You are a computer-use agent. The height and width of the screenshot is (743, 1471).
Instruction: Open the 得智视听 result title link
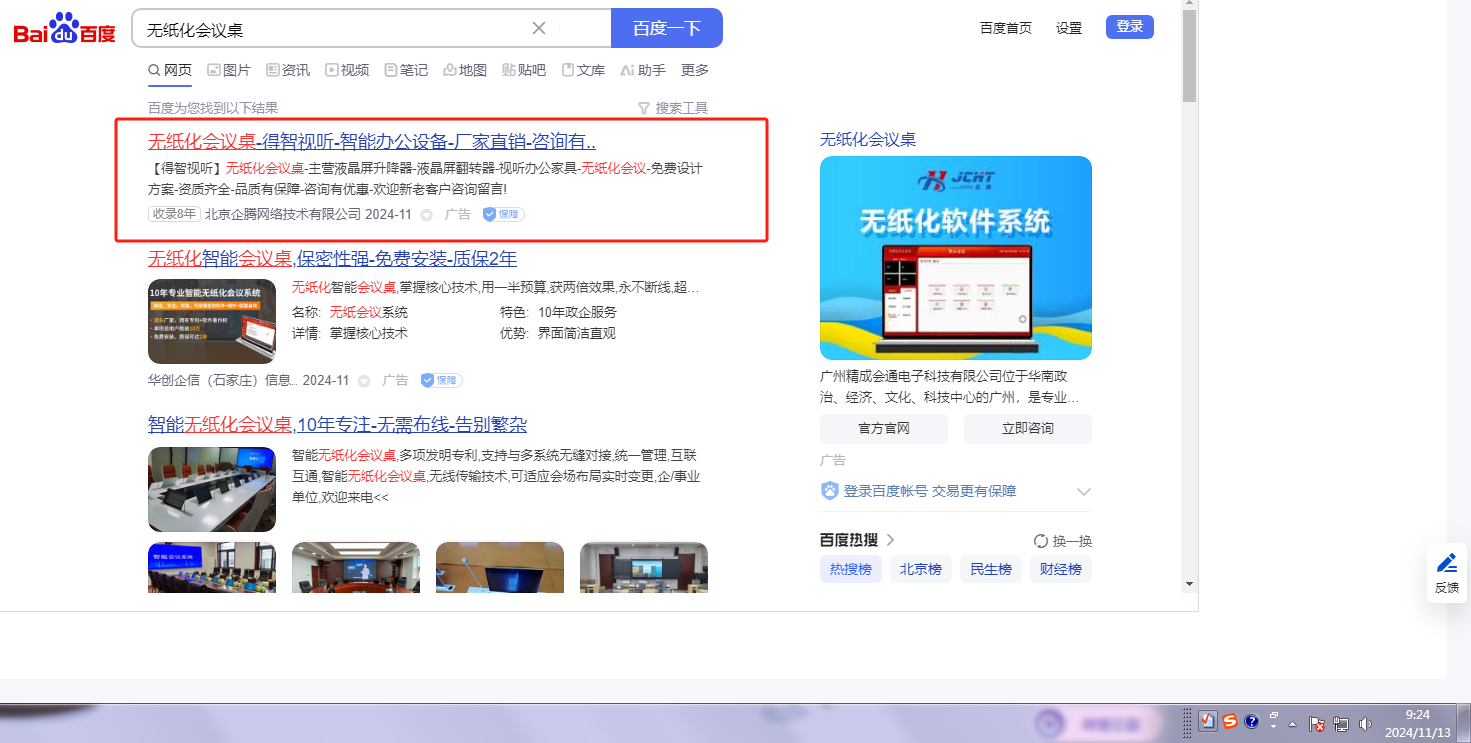point(372,141)
